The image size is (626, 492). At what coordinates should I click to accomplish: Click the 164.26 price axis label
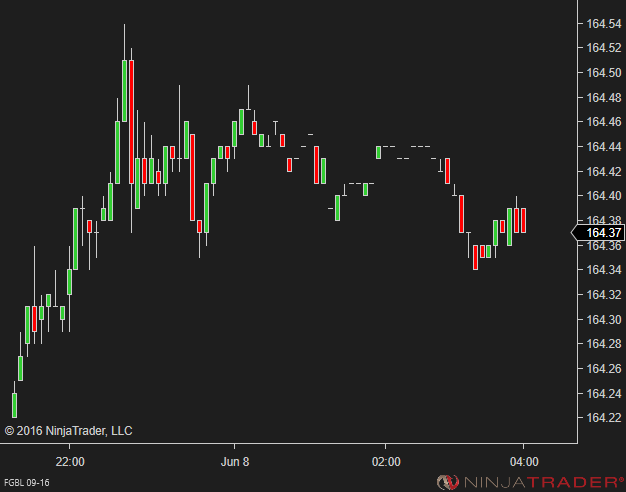tap(604, 369)
